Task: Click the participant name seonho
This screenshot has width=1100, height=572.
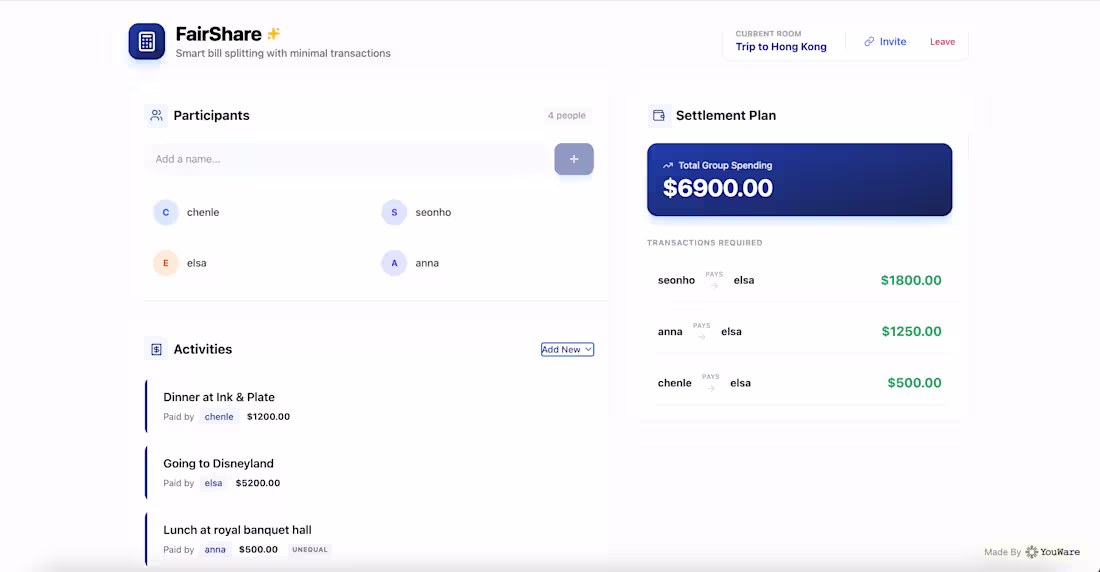Action: point(433,212)
